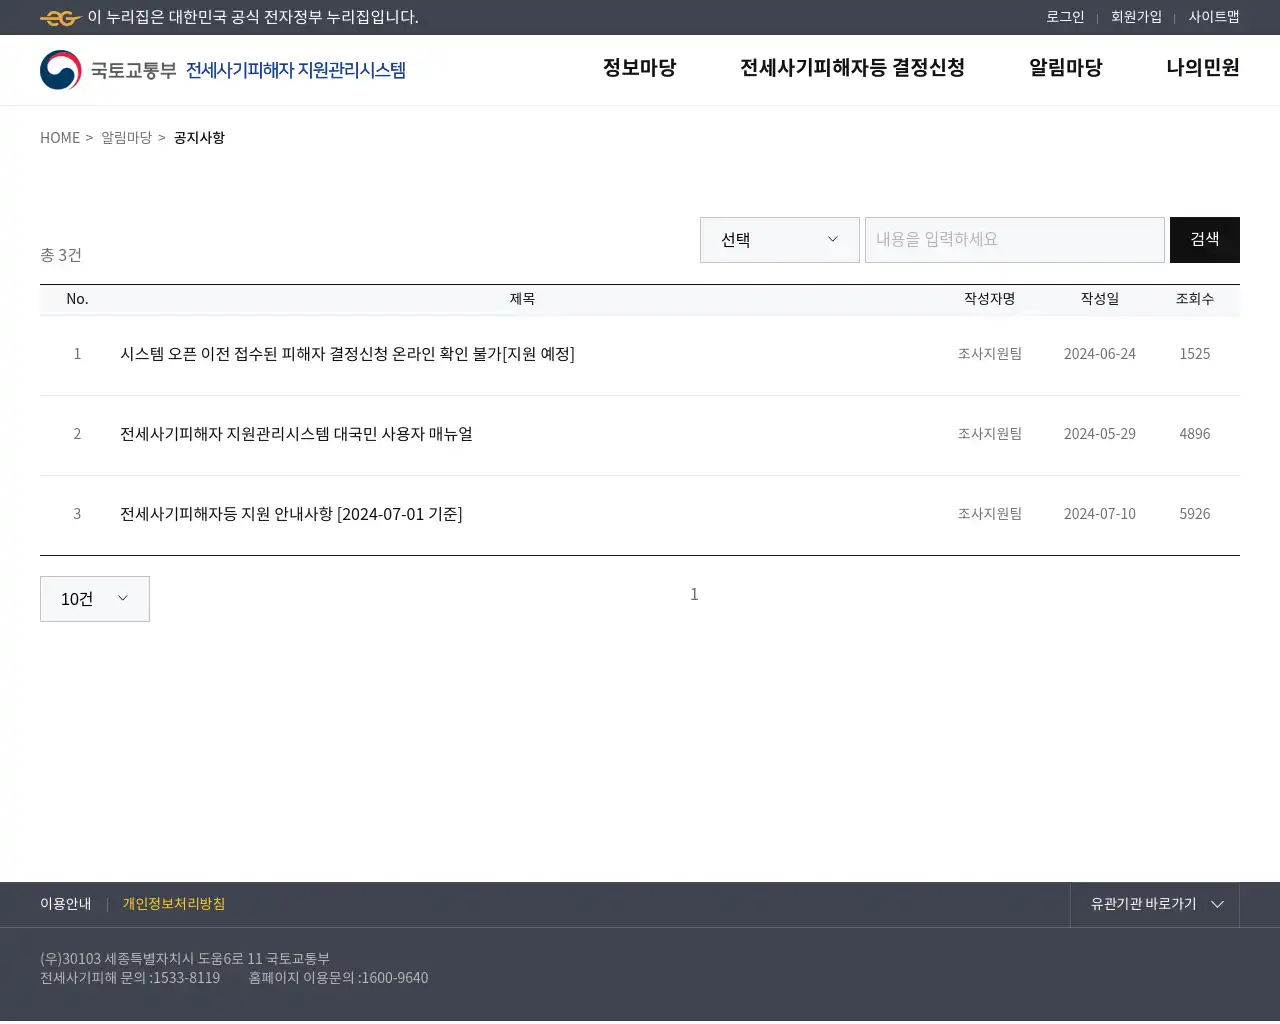Open 개인정보처리방침 in the footer

[174, 904]
